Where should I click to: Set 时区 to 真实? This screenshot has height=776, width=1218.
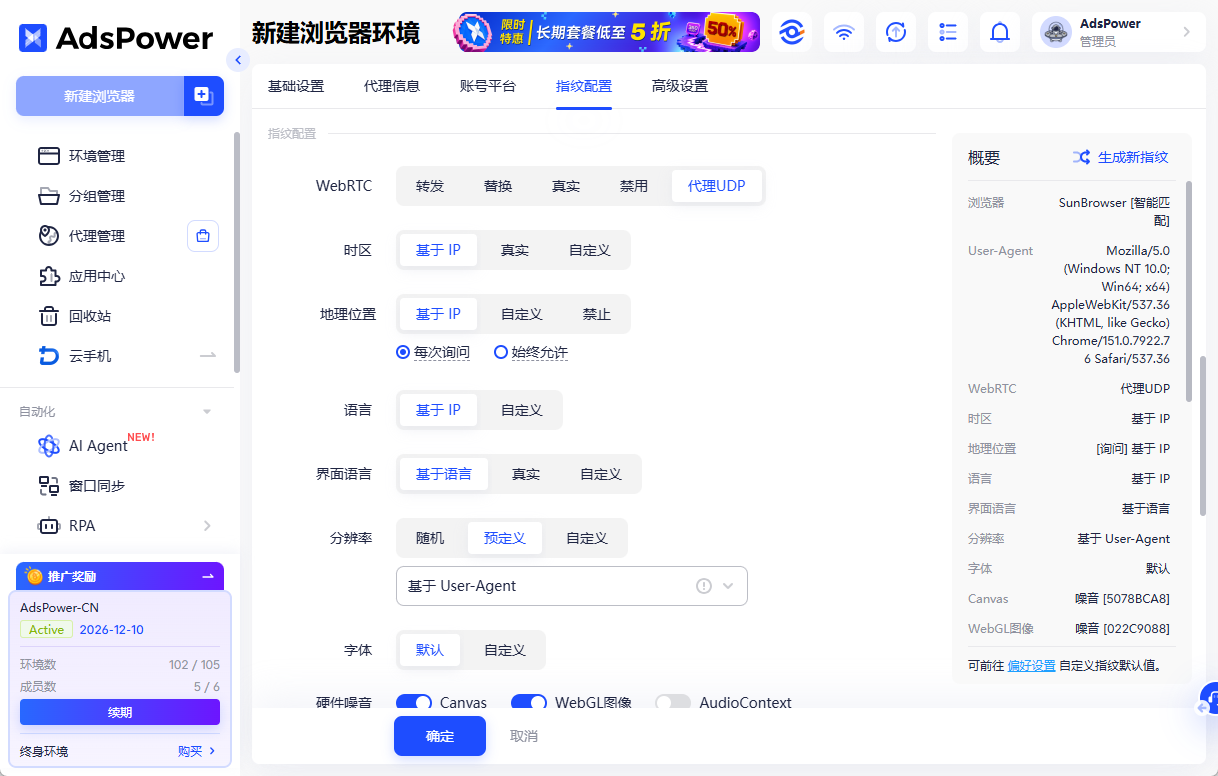[515, 250]
